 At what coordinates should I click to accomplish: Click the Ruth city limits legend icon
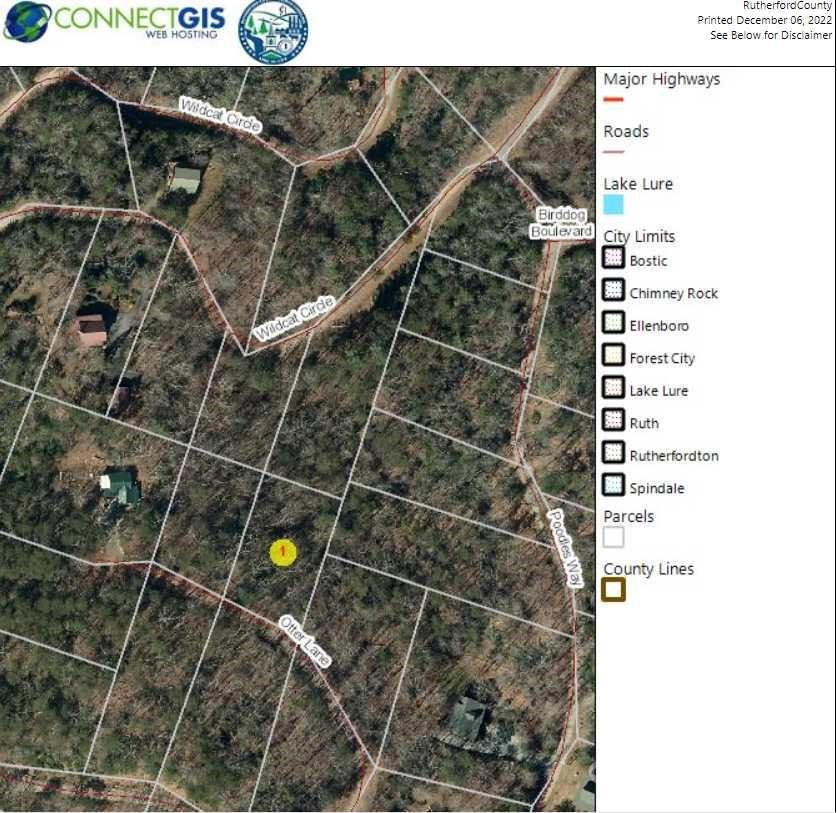614,422
